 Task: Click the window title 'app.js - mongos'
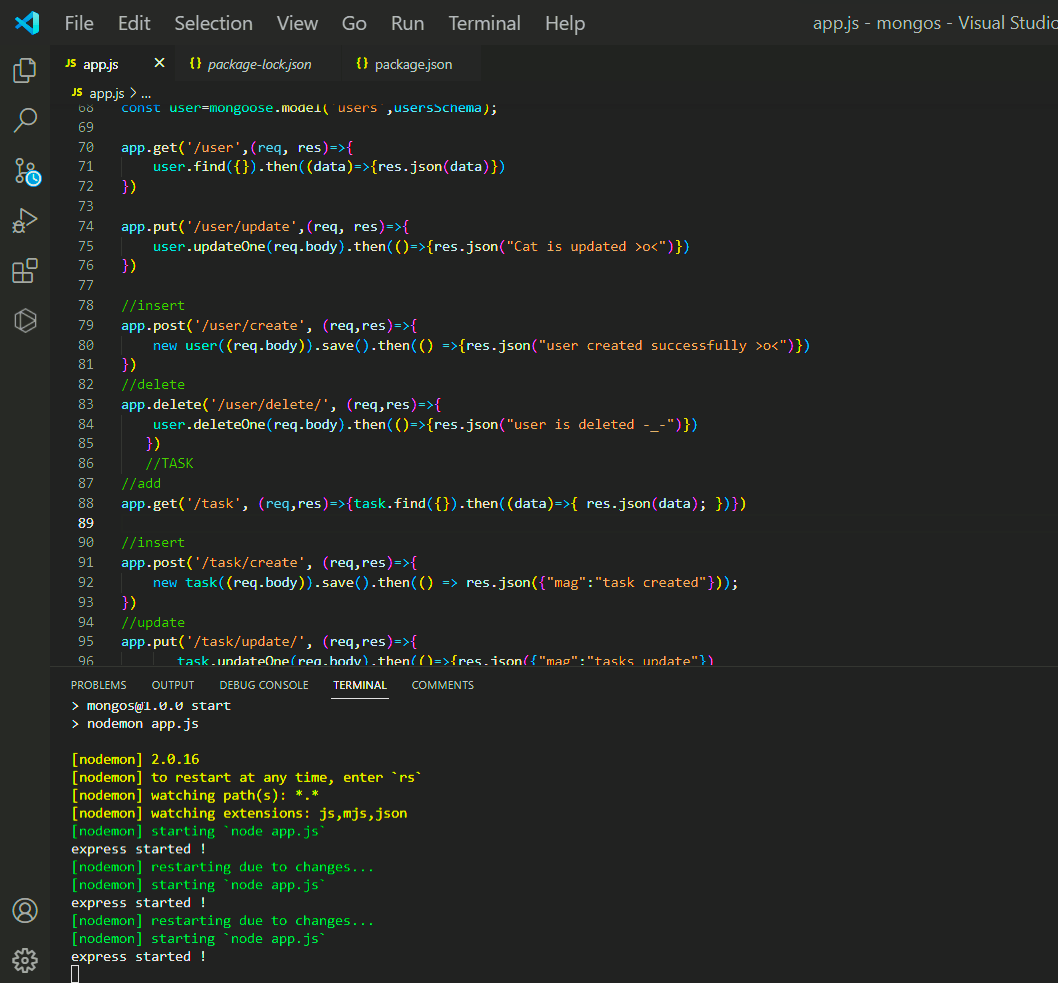click(875, 23)
